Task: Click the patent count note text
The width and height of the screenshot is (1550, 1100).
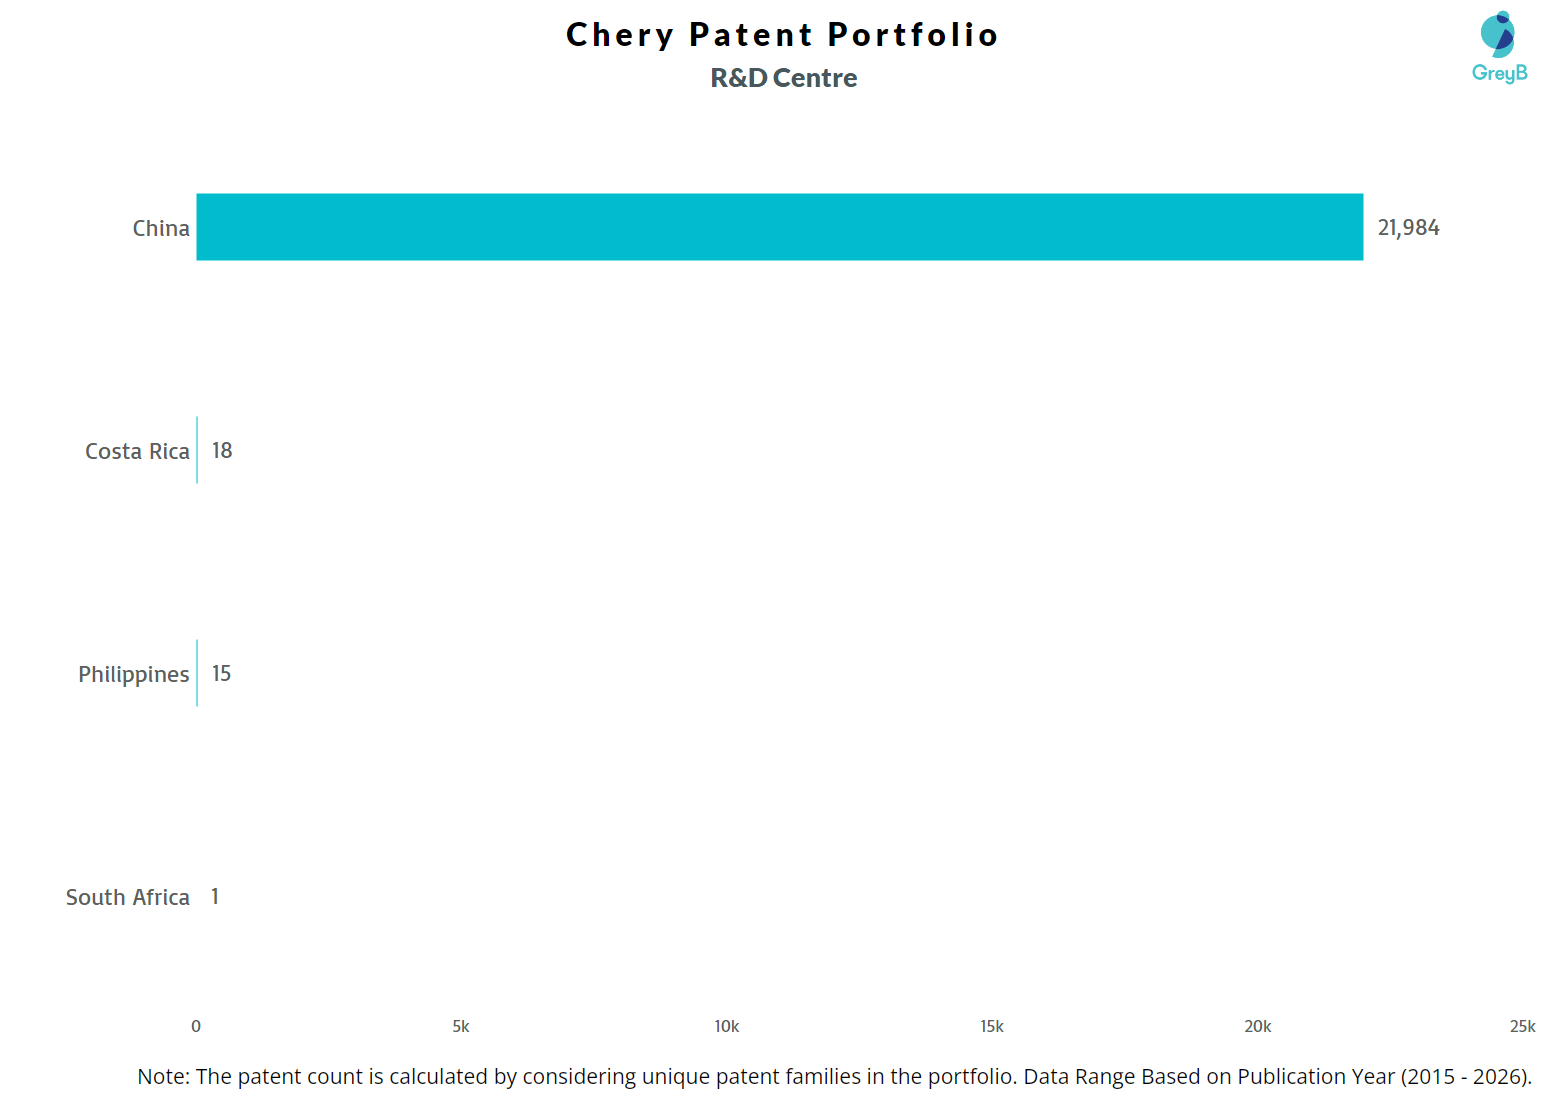Action: [x=834, y=1077]
